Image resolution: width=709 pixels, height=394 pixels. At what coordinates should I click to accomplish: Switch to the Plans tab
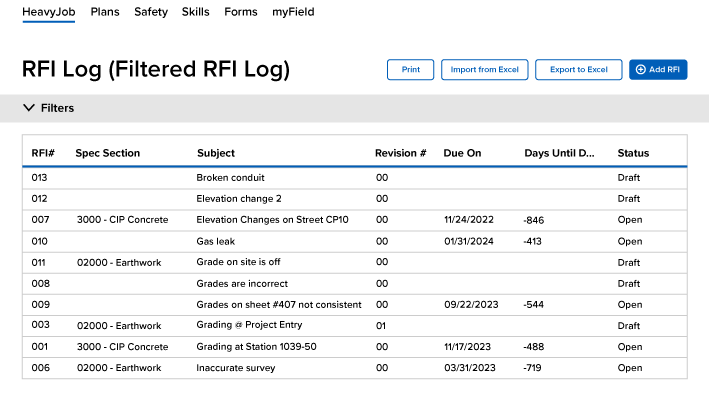105,12
